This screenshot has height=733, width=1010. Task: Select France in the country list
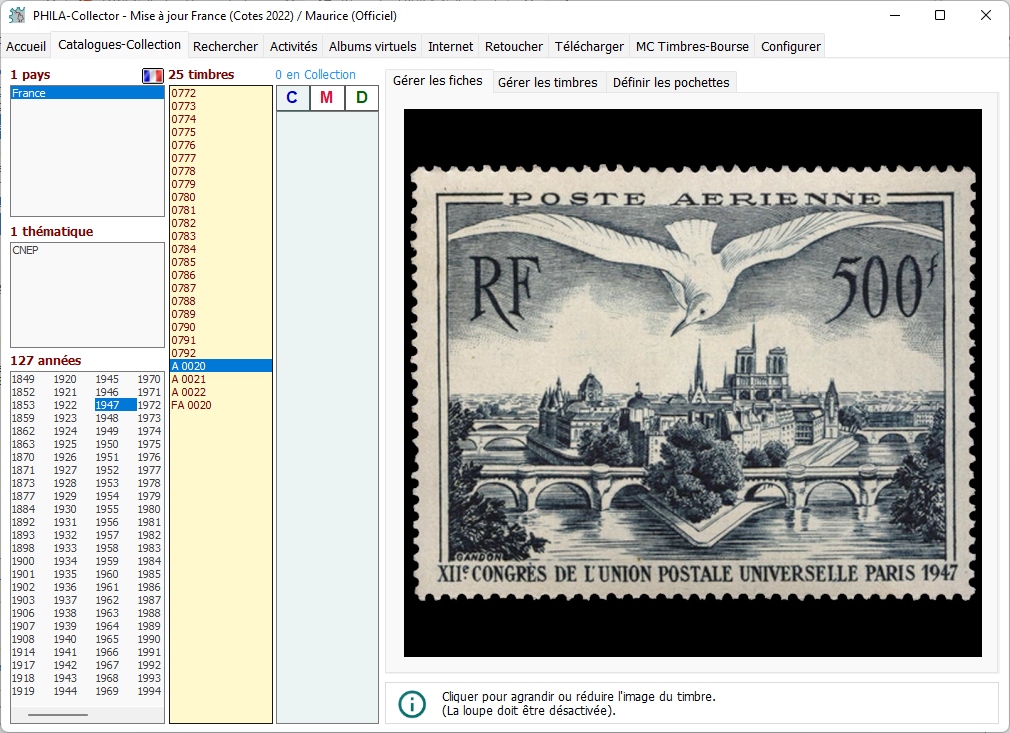[x=87, y=93]
